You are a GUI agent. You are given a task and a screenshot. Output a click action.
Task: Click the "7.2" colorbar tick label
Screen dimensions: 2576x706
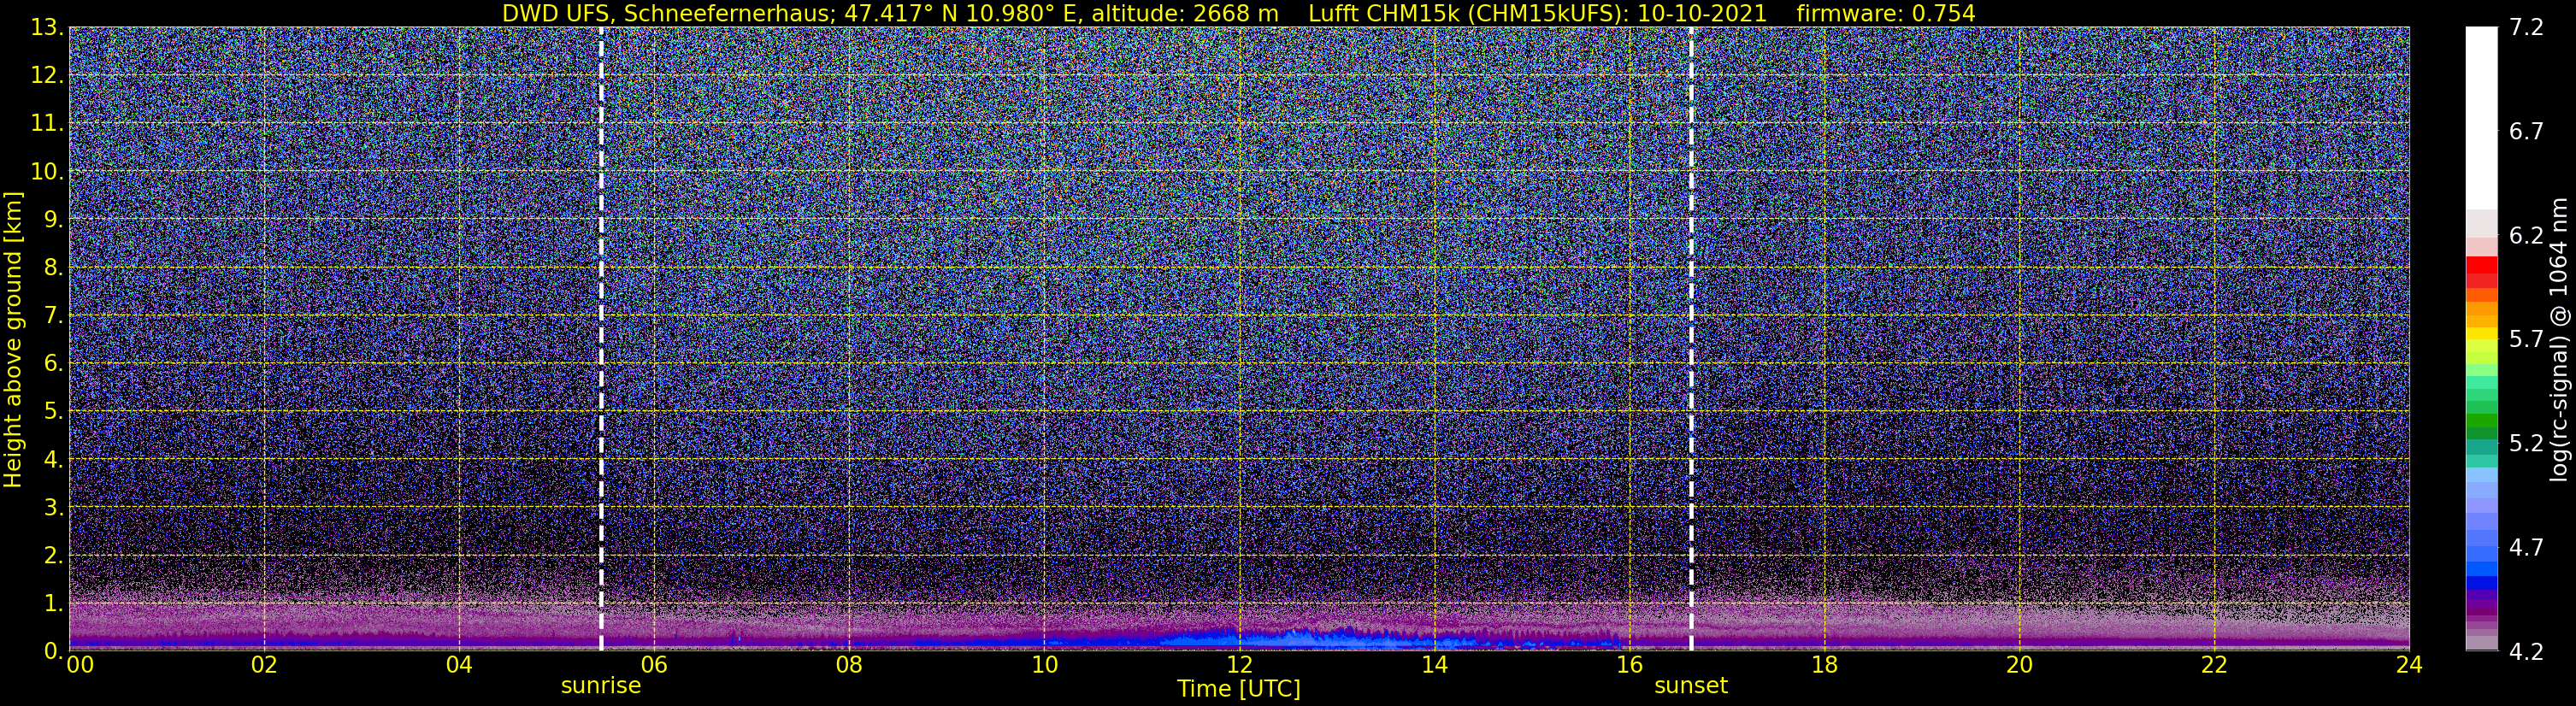[x=2526, y=28]
